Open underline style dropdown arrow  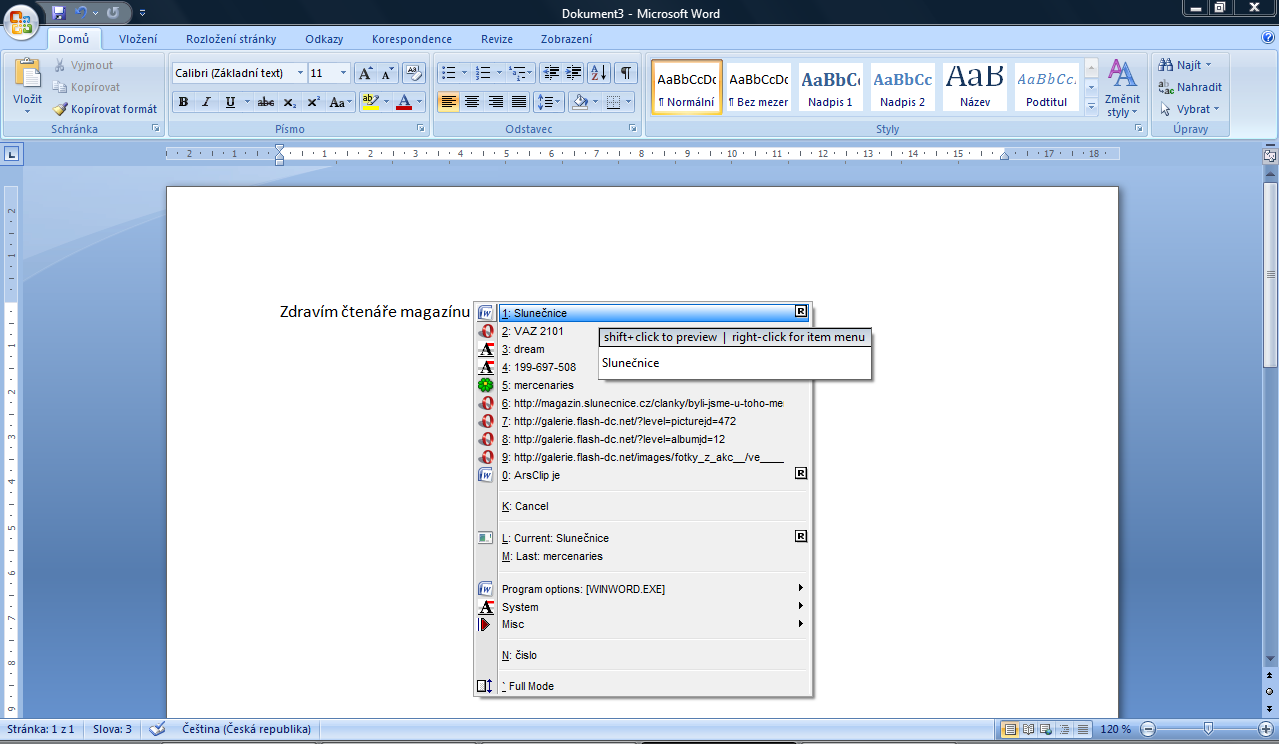[247, 102]
